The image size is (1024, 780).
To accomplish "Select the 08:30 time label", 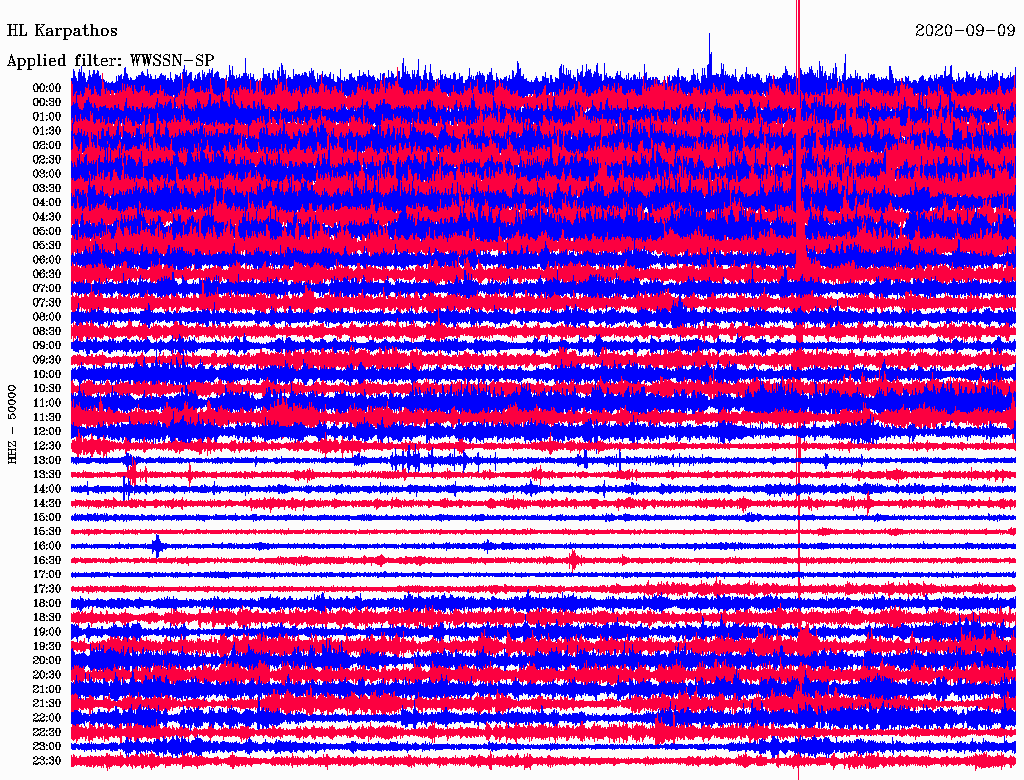I will pyautogui.click(x=47, y=332).
